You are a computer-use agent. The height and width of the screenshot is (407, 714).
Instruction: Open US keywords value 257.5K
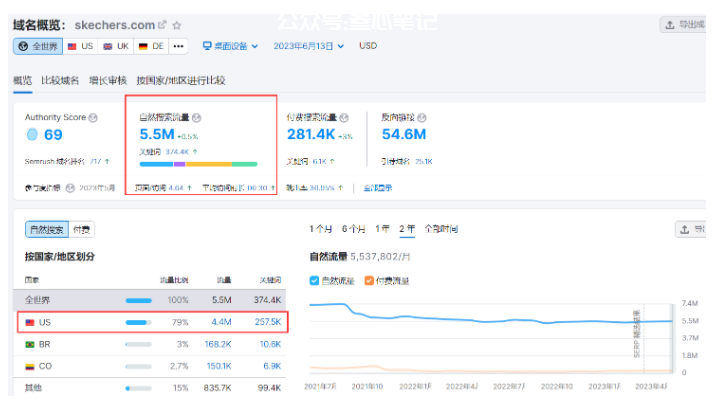(x=268, y=322)
